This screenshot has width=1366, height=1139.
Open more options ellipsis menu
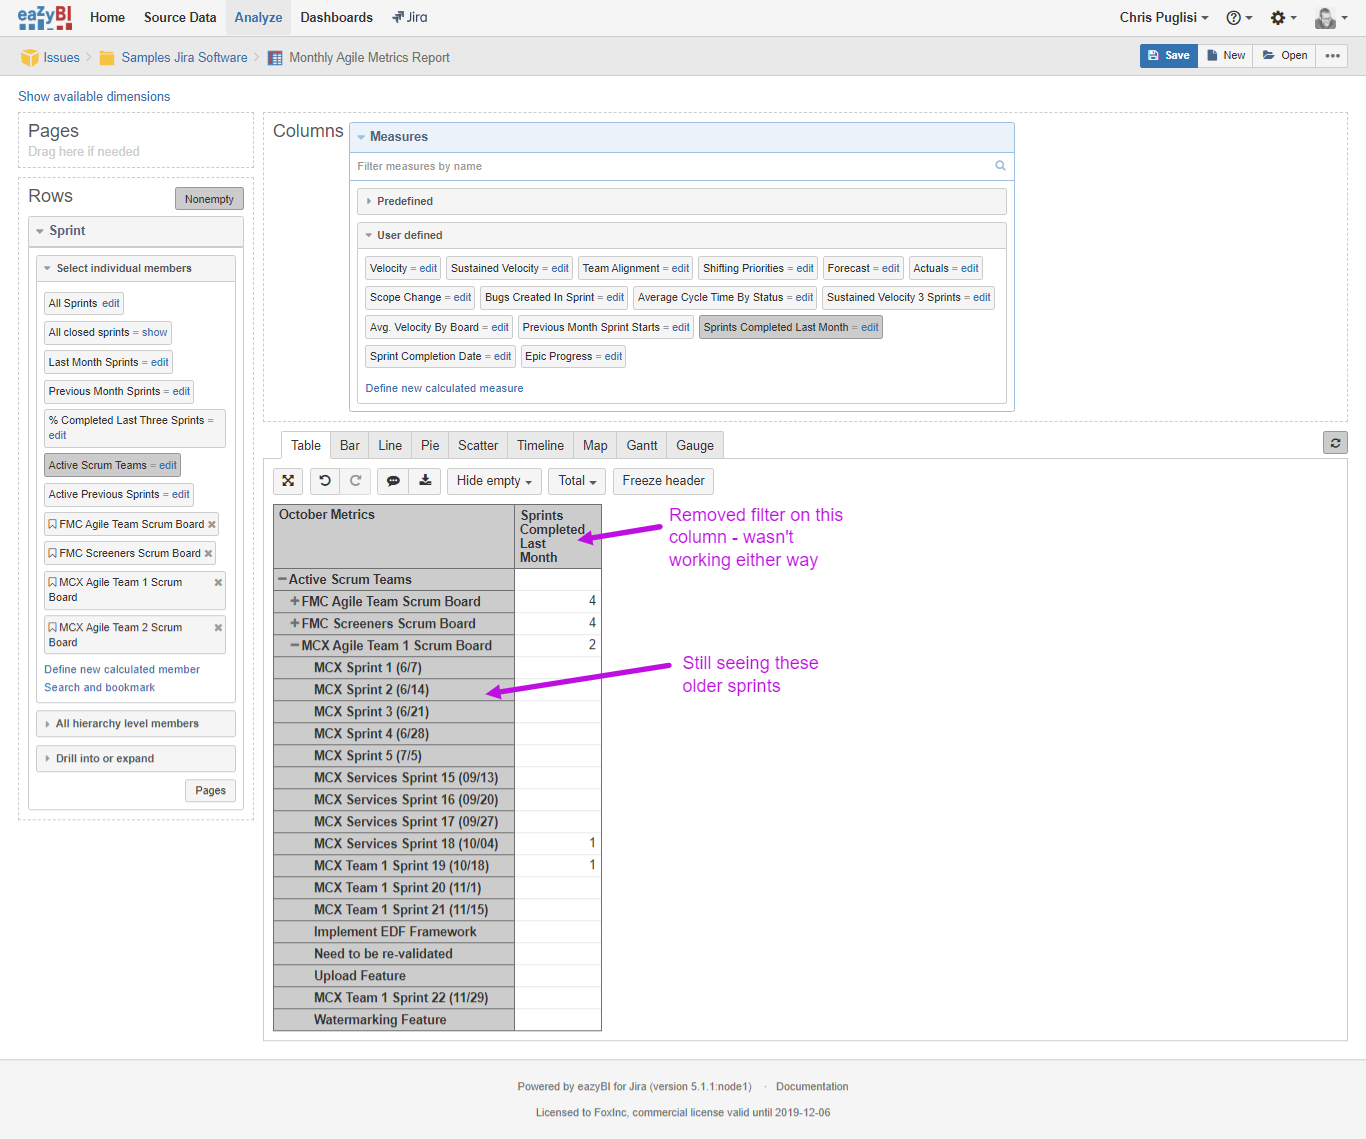click(x=1332, y=56)
